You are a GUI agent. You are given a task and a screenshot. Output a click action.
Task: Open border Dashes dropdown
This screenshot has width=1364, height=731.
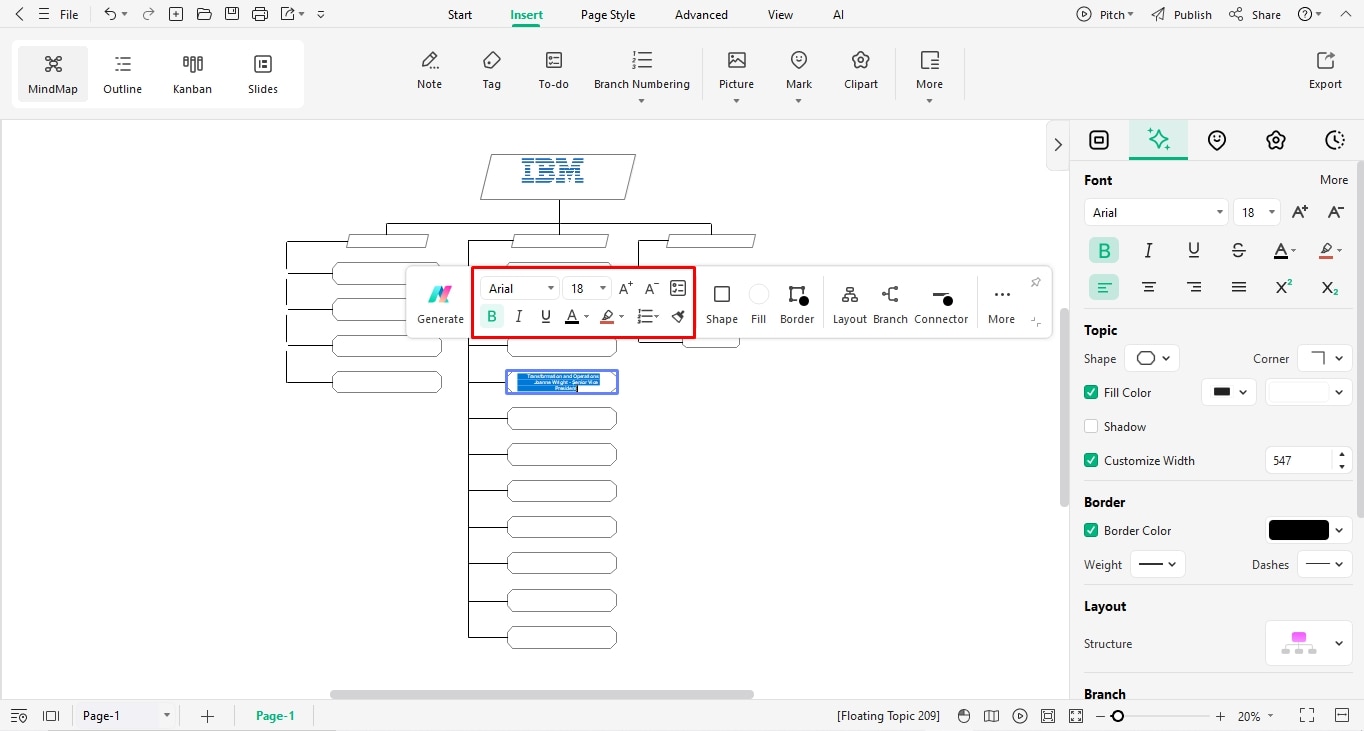tap(1325, 564)
